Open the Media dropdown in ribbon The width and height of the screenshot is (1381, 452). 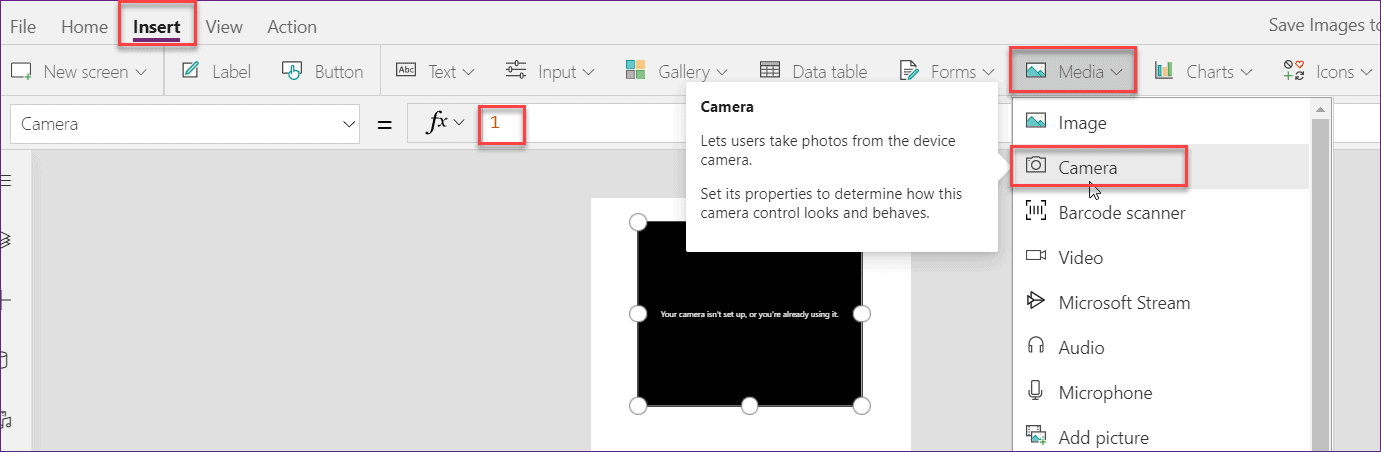[1073, 71]
